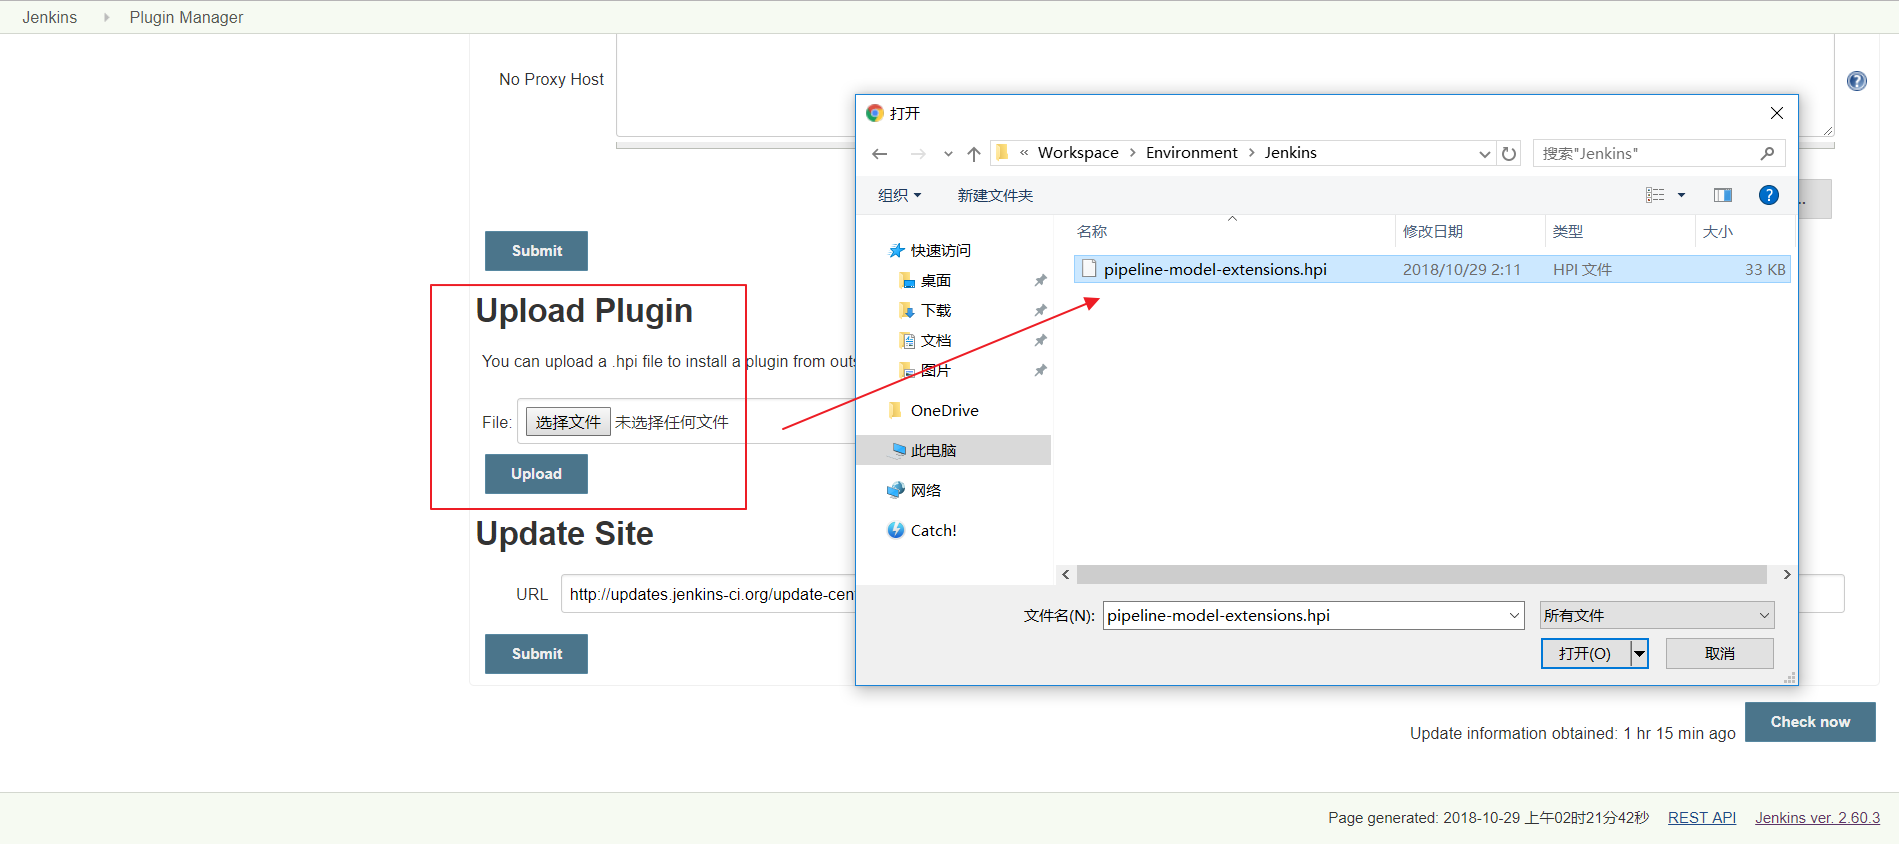
Task: Click Environment in the breadcrumb path
Action: pos(1191,153)
